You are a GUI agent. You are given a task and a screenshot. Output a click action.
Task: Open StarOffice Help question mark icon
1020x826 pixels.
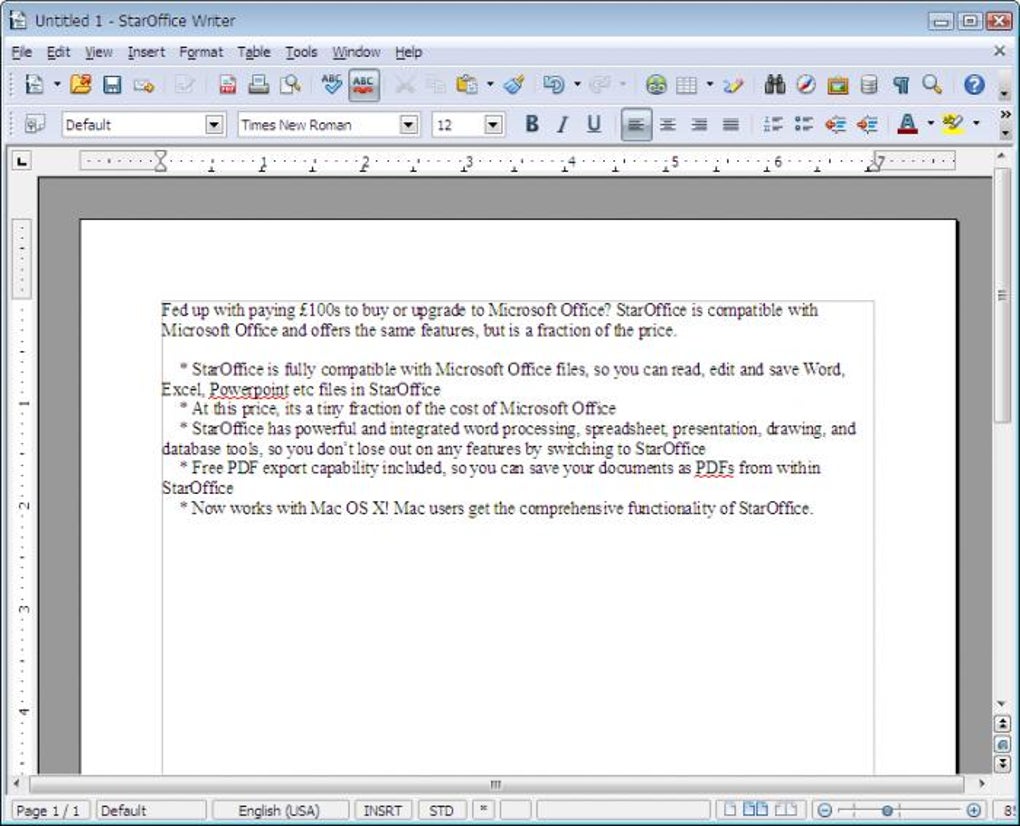(974, 85)
